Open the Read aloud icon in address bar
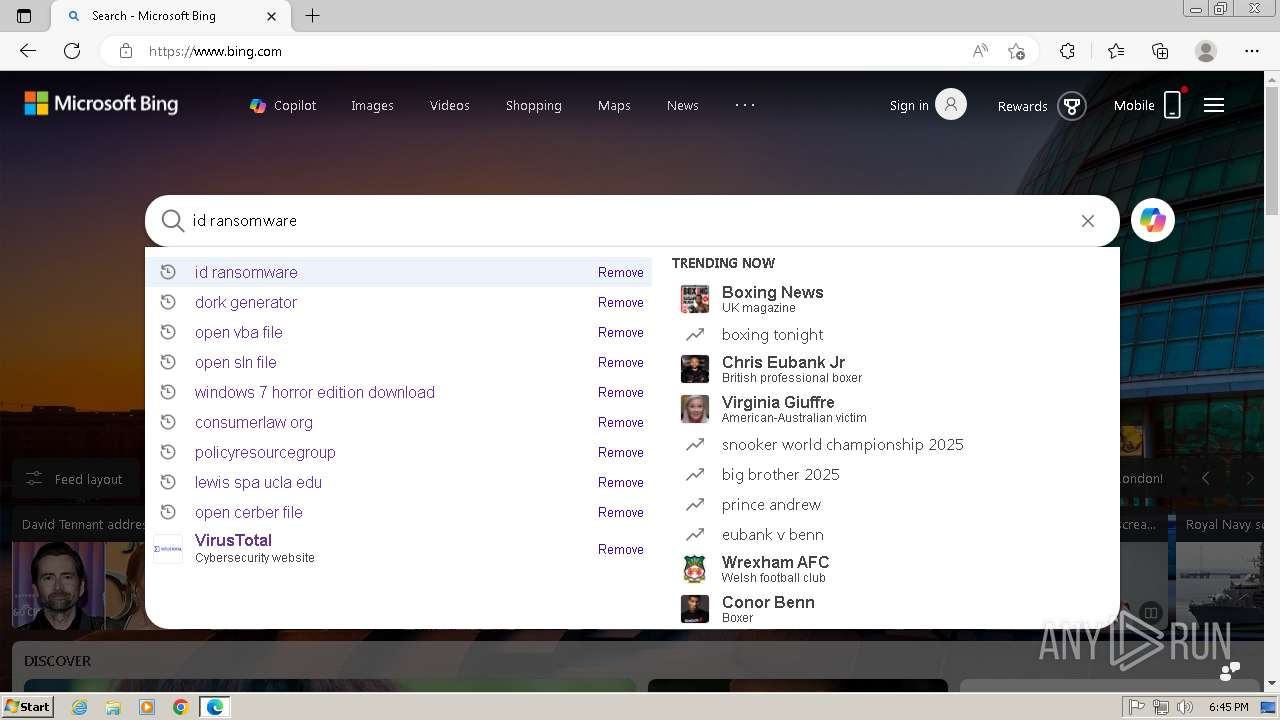Image resolution: width=1280 pixels, height=720 pixels. coord(980,51)
